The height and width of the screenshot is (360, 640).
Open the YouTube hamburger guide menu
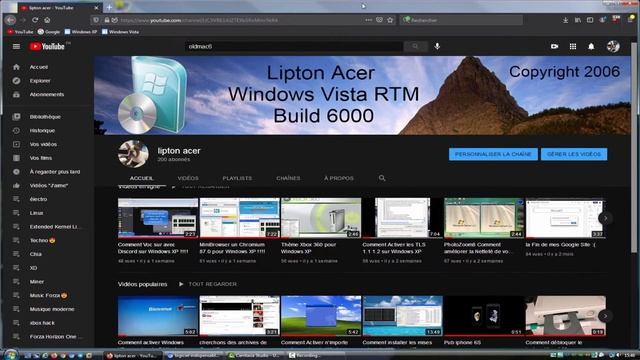(x=16, y=47)
